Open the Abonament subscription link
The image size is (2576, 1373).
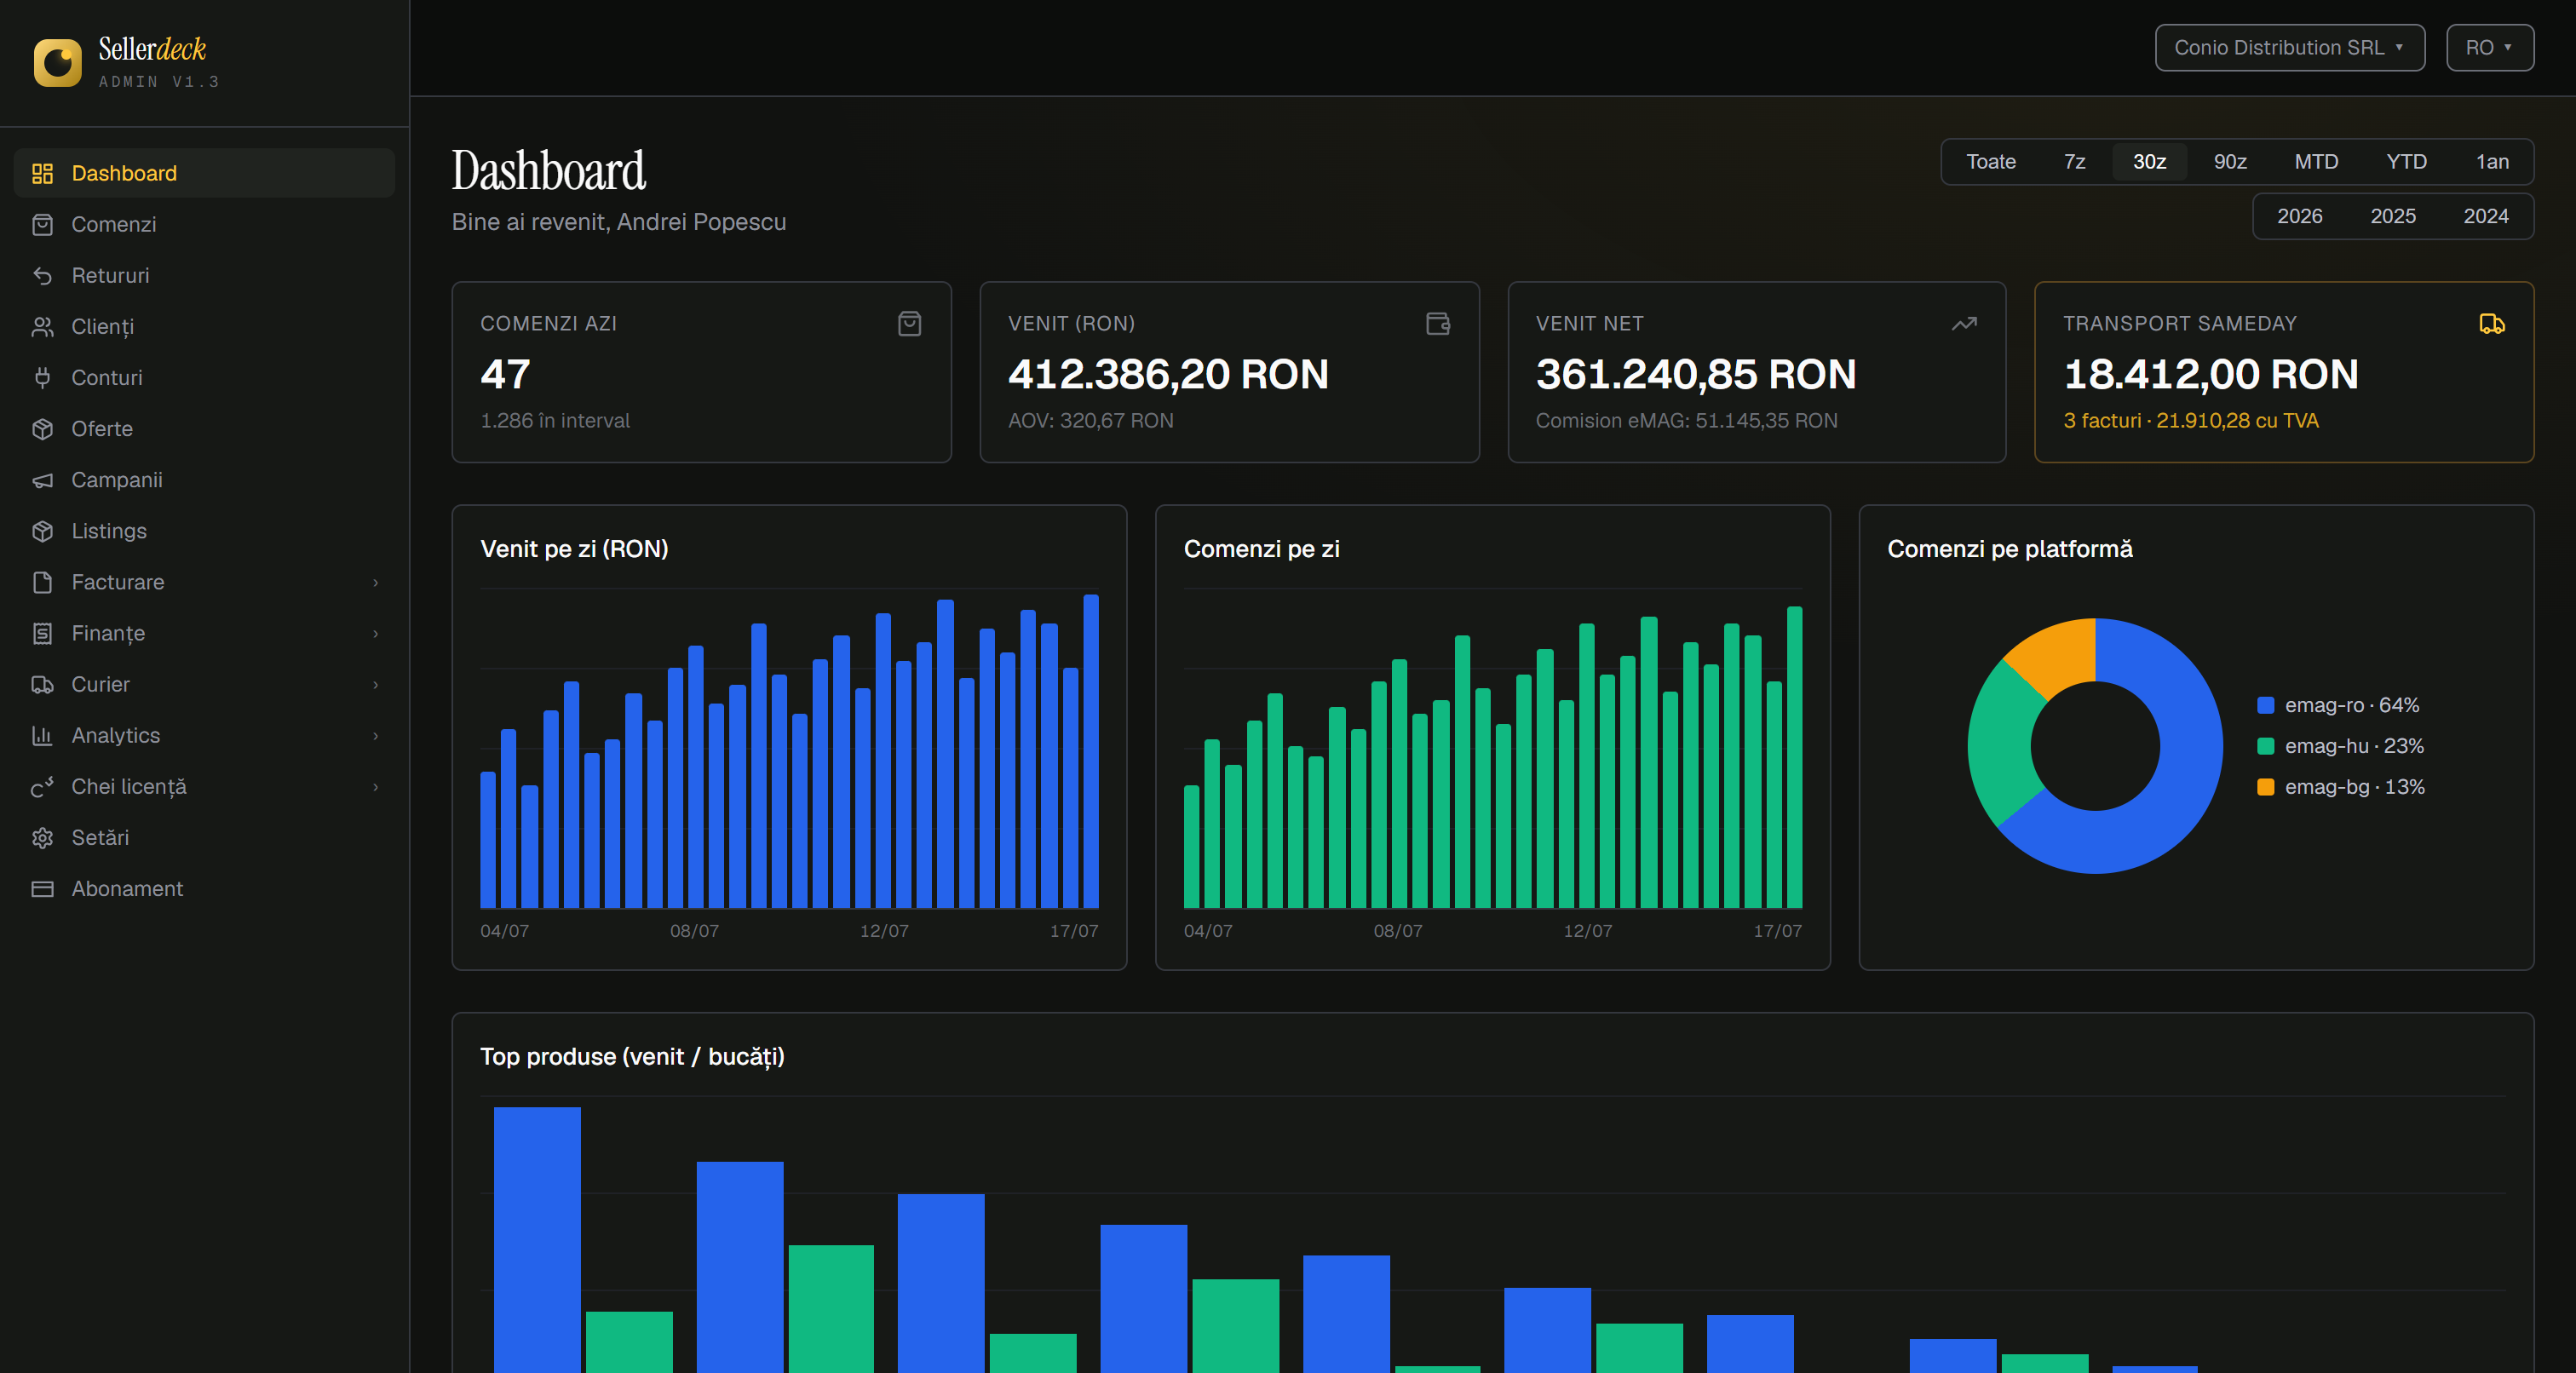tap(204, 889)
